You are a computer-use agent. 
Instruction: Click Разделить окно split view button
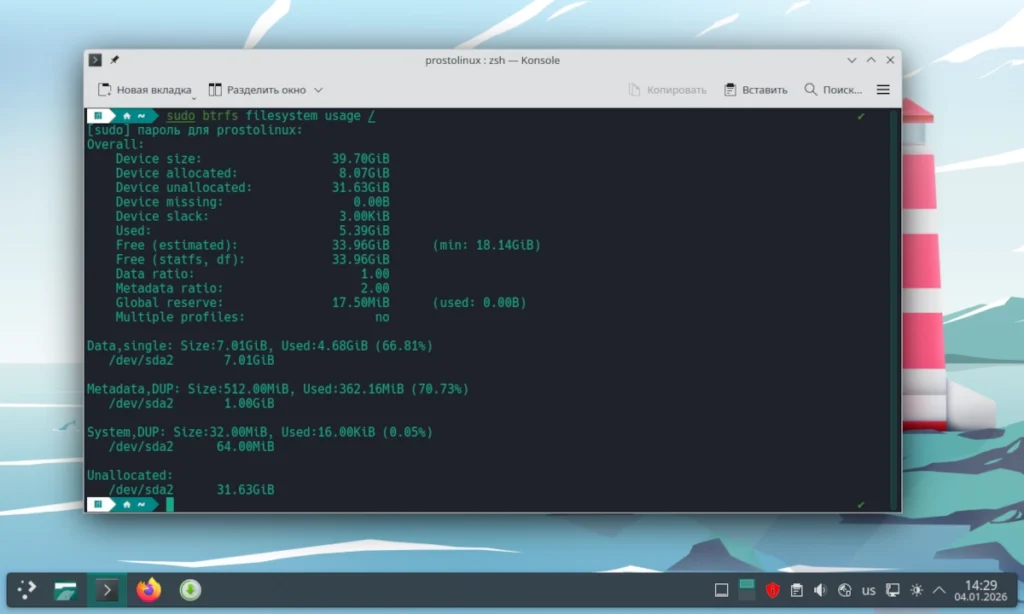(257, 90)
